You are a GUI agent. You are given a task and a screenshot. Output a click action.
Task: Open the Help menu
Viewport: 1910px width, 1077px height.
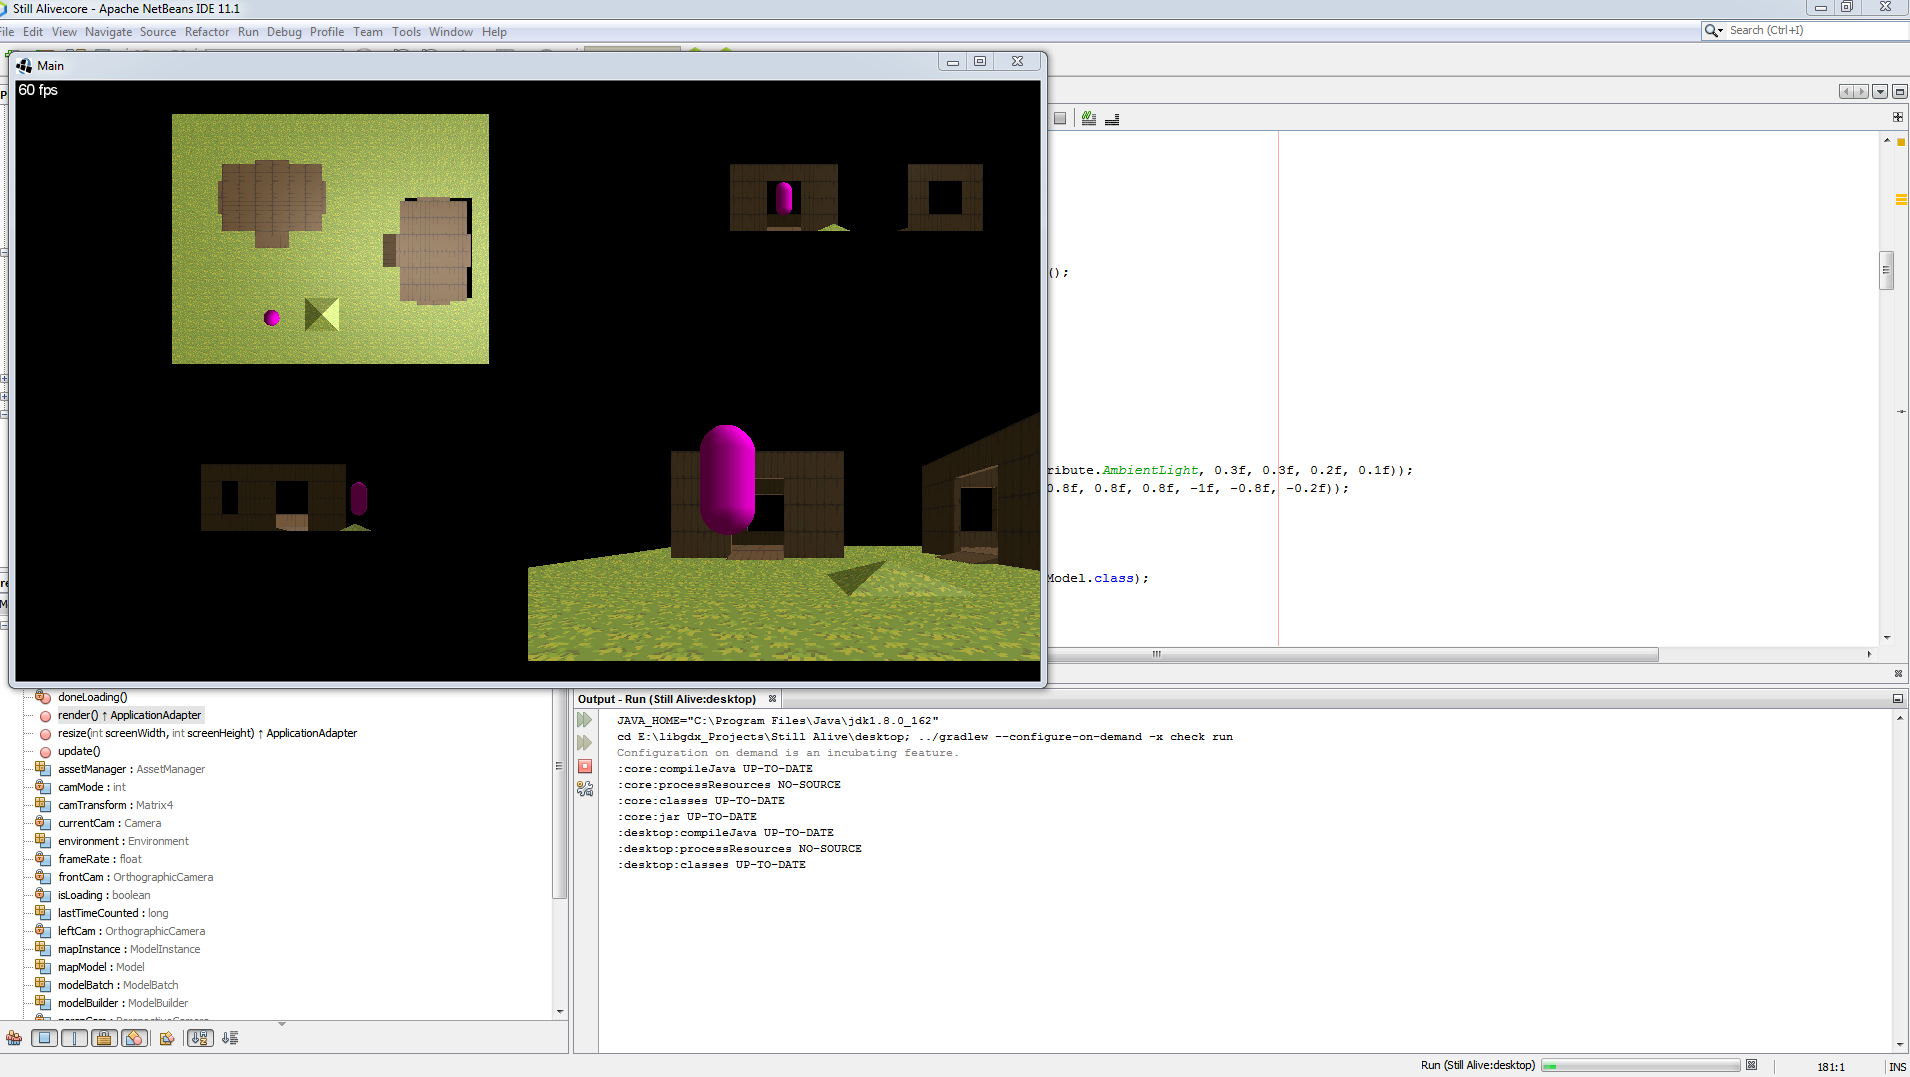tap(494, 32)
